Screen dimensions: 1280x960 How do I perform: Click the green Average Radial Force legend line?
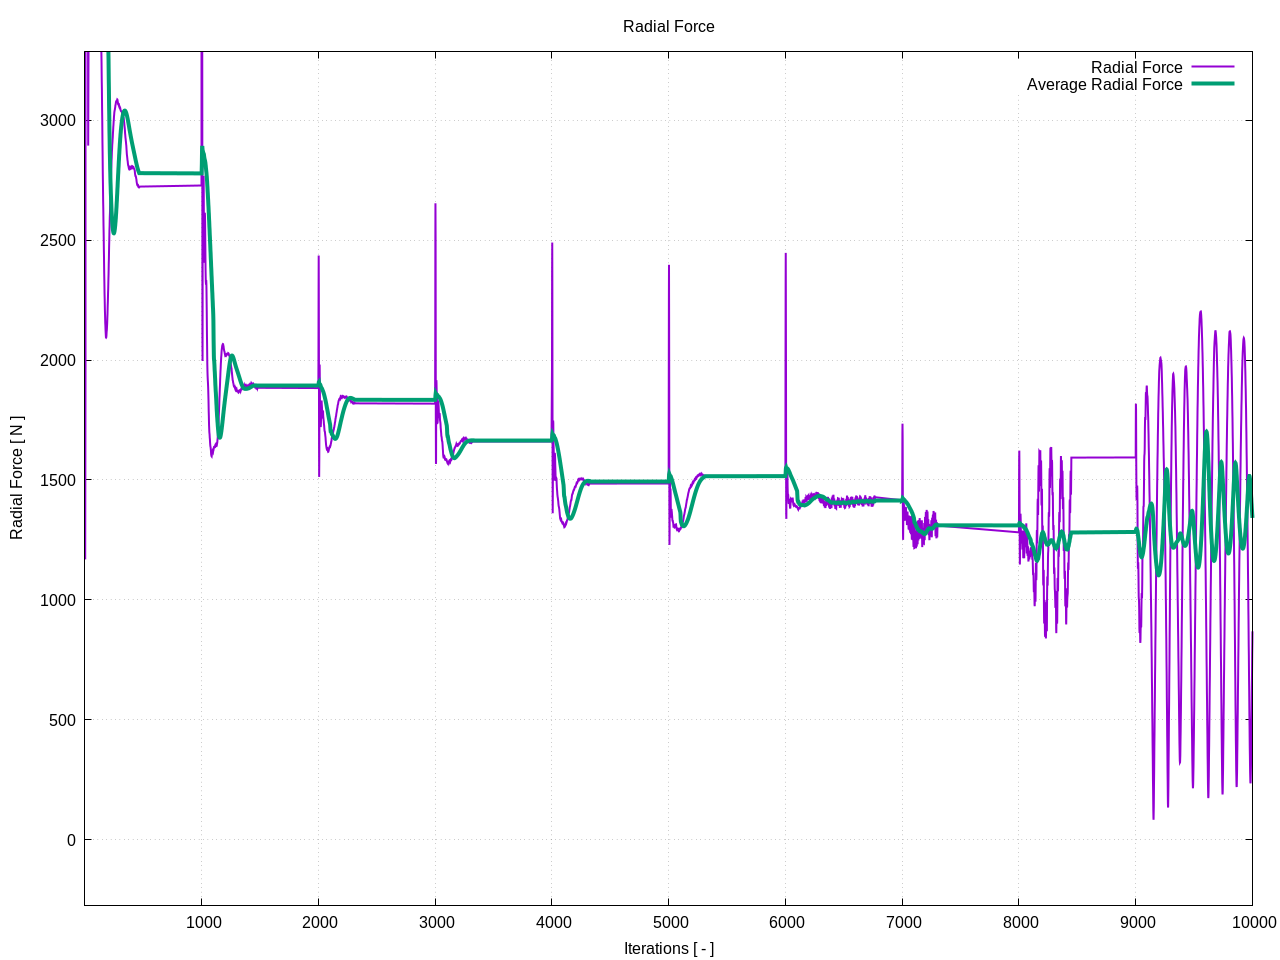pos(1212,84)
